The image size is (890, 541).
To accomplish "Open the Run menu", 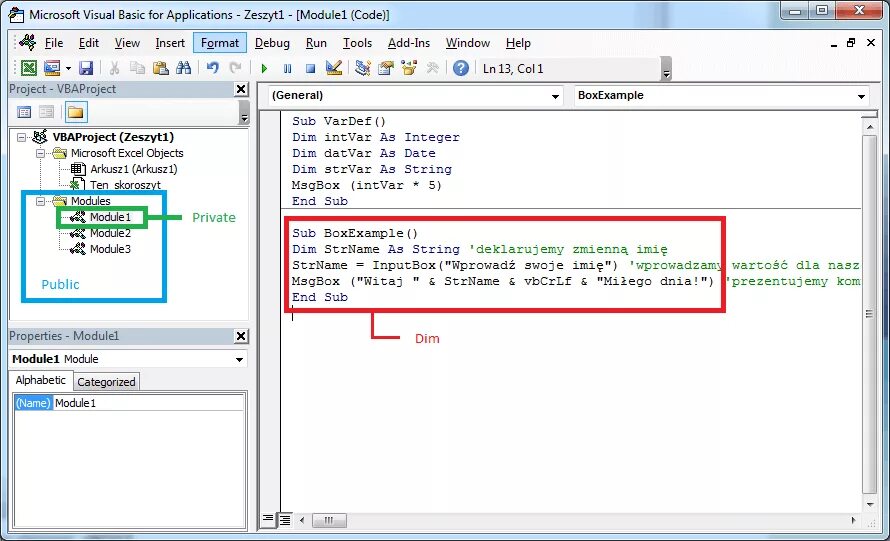I will [316, 43].
